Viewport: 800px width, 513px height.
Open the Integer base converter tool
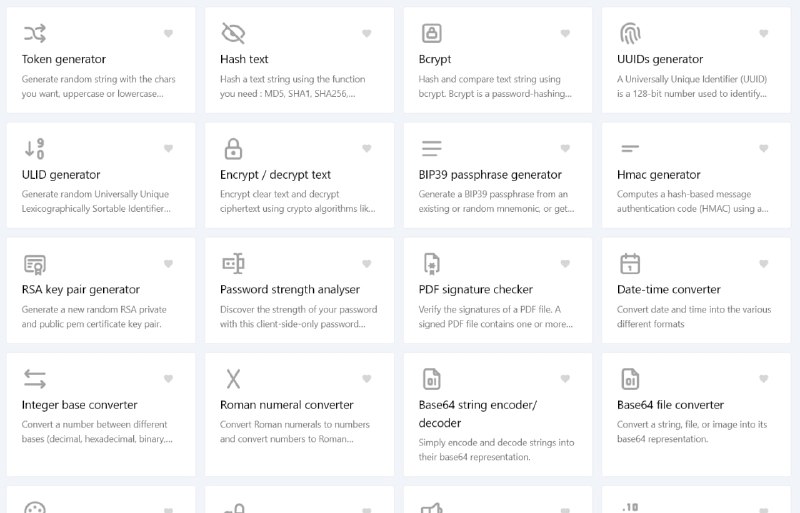(101, 414)
